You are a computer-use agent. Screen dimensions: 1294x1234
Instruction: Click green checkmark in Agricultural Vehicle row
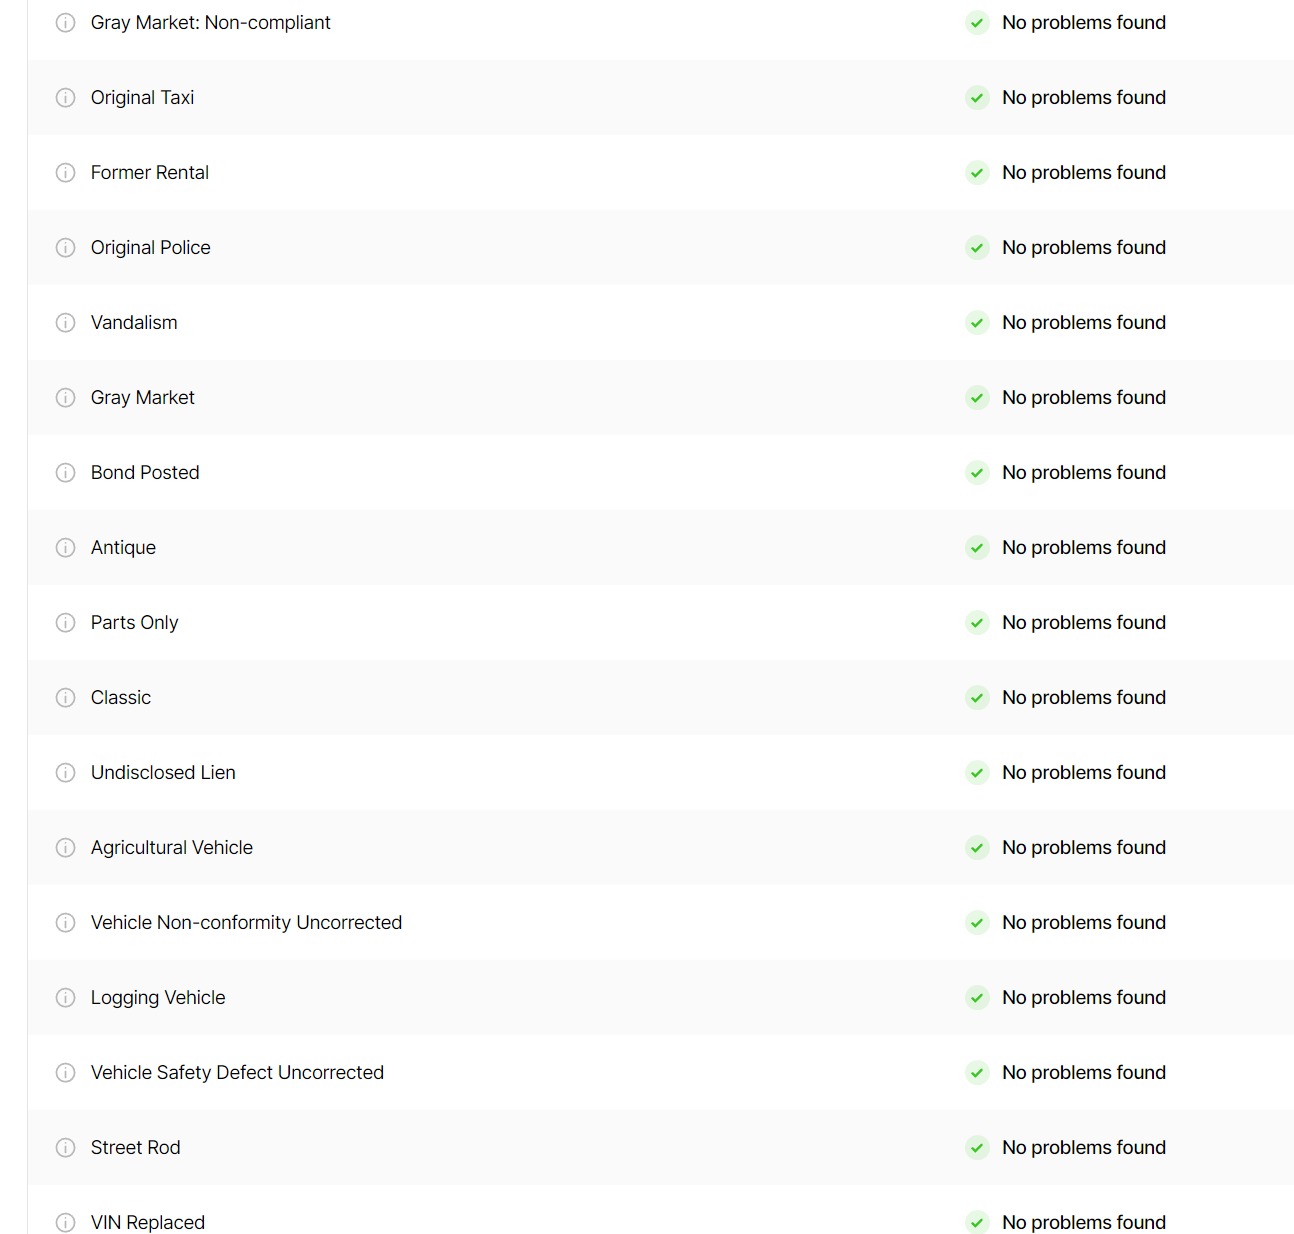tap(977, 848)
